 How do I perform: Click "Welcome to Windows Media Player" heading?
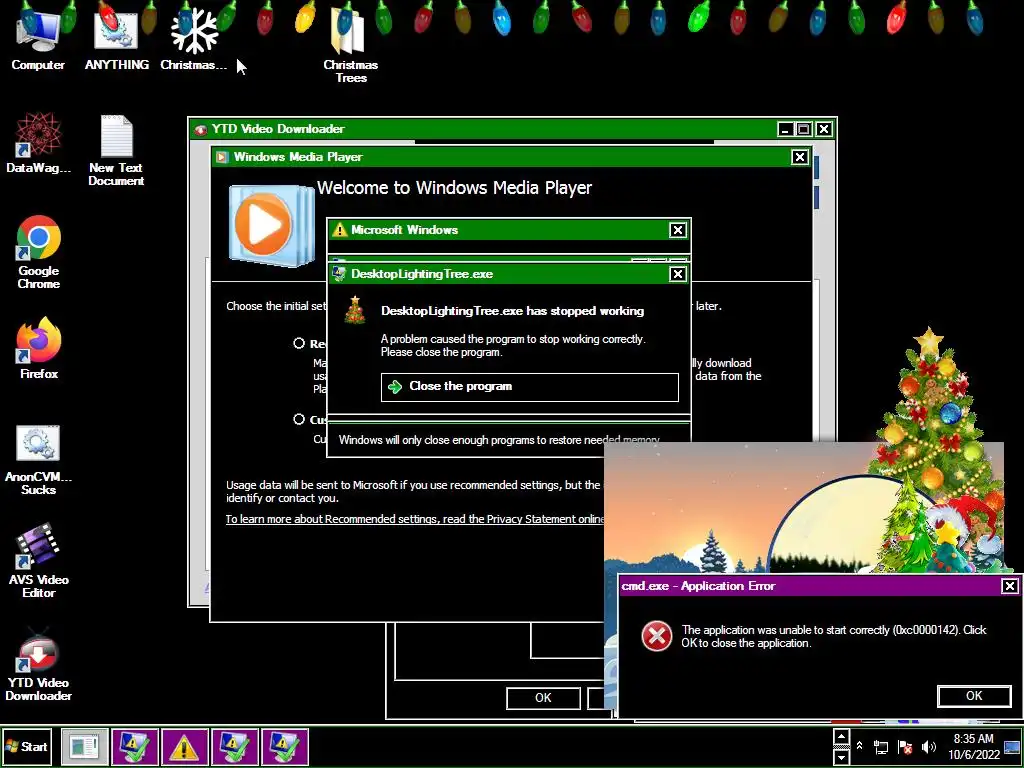455,188
